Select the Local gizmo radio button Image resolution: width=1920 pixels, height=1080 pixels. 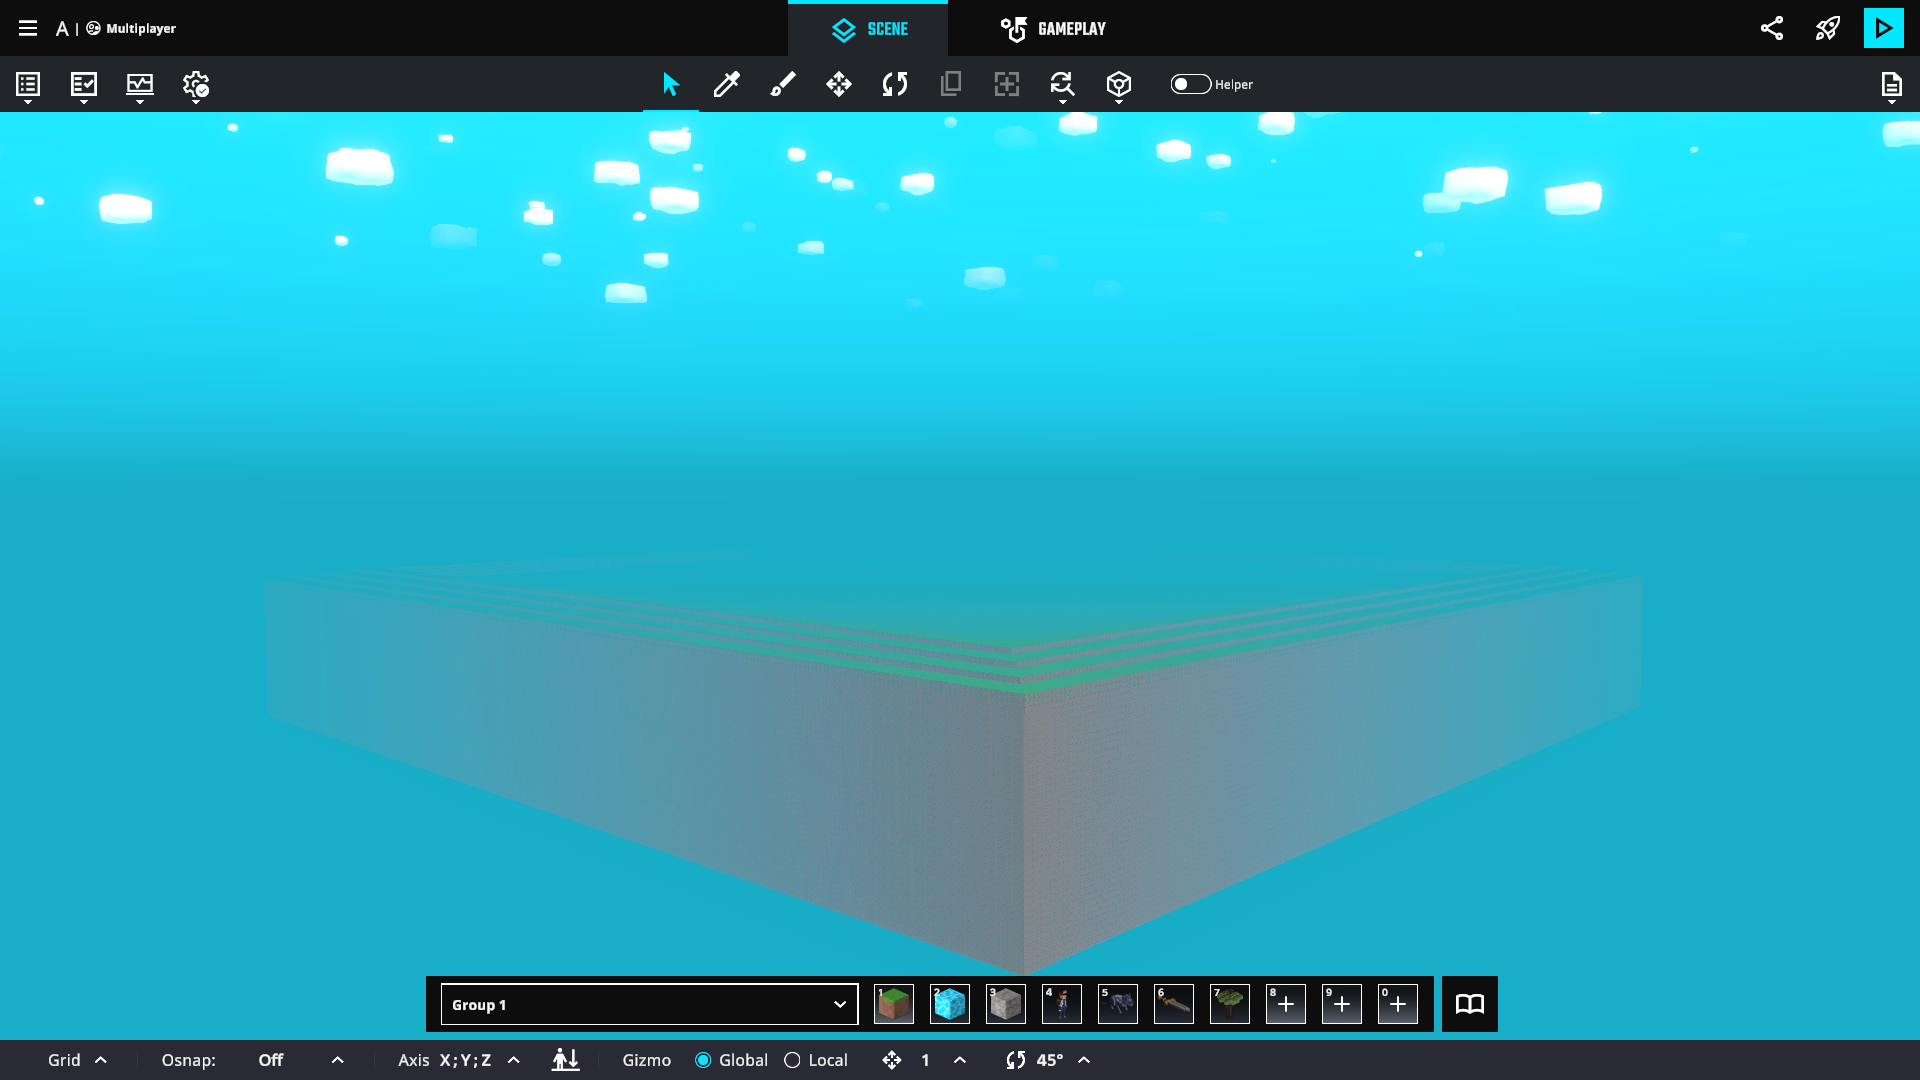[792, 1060]
